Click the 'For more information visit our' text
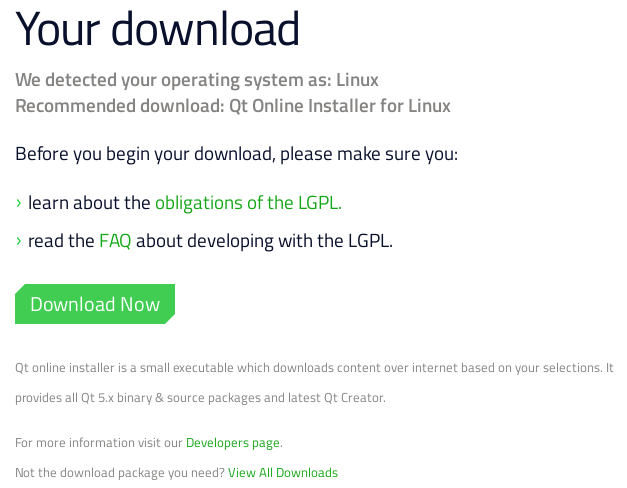The image size is (627, 488). click(99, 442)
